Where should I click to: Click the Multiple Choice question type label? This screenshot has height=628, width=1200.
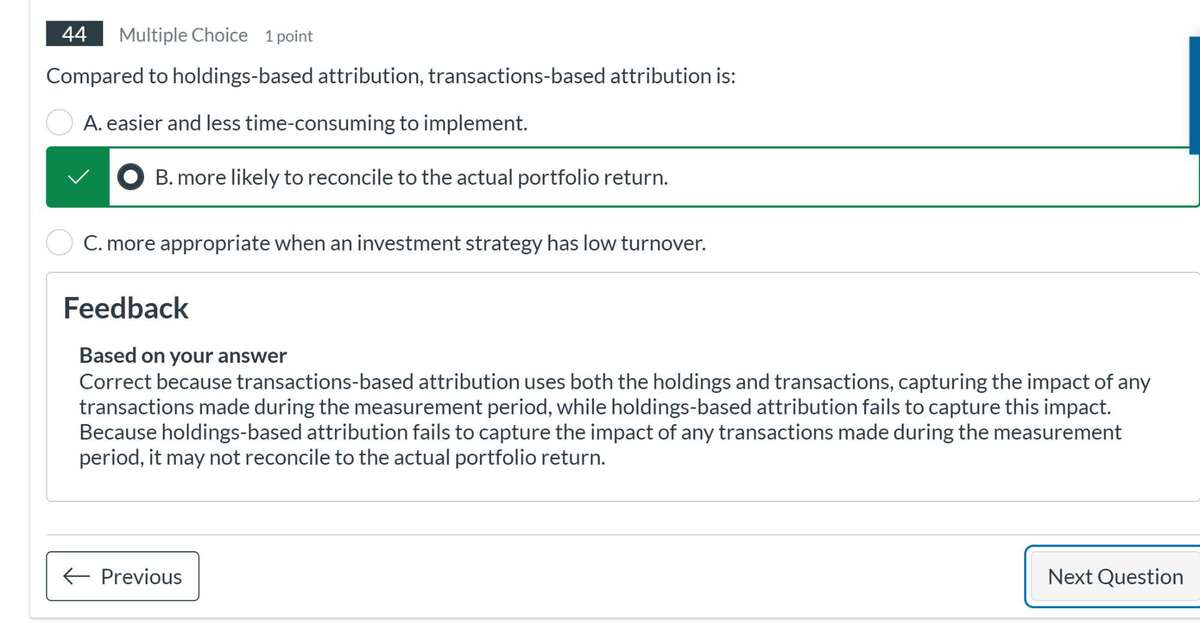pyautogui.click(x=183, y=35)
